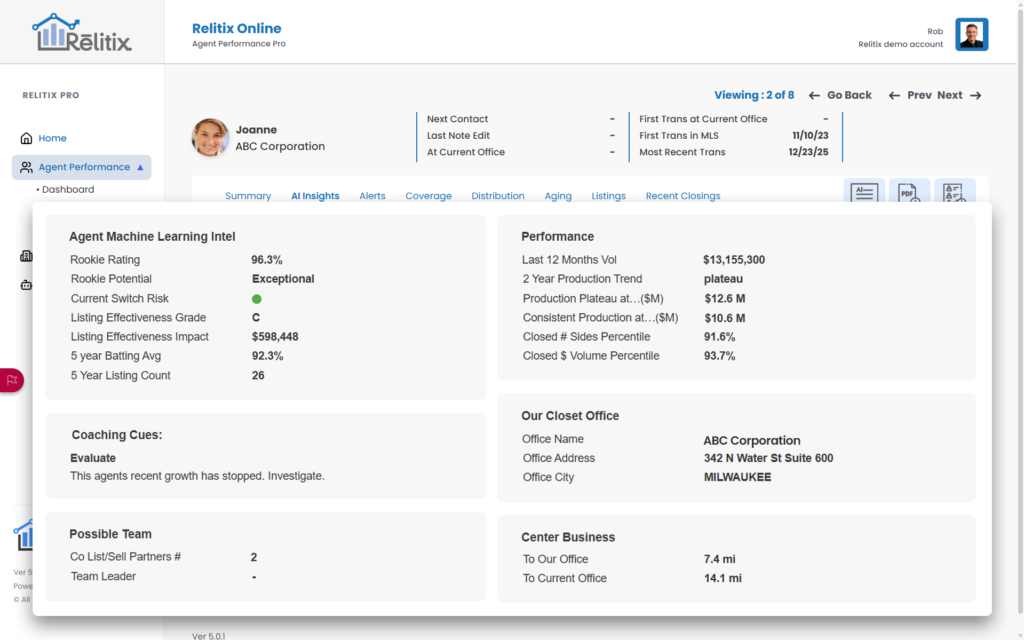View the Recent Closings tab
Image resolution: width=1024 pixels, height=640 pixels.
[683, 196]
